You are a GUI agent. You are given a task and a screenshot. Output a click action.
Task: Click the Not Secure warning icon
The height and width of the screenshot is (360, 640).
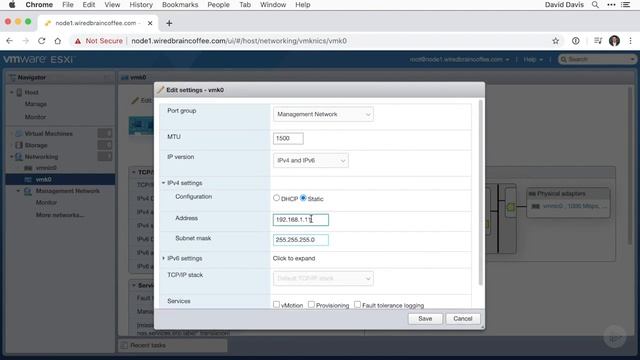point(78,41)
